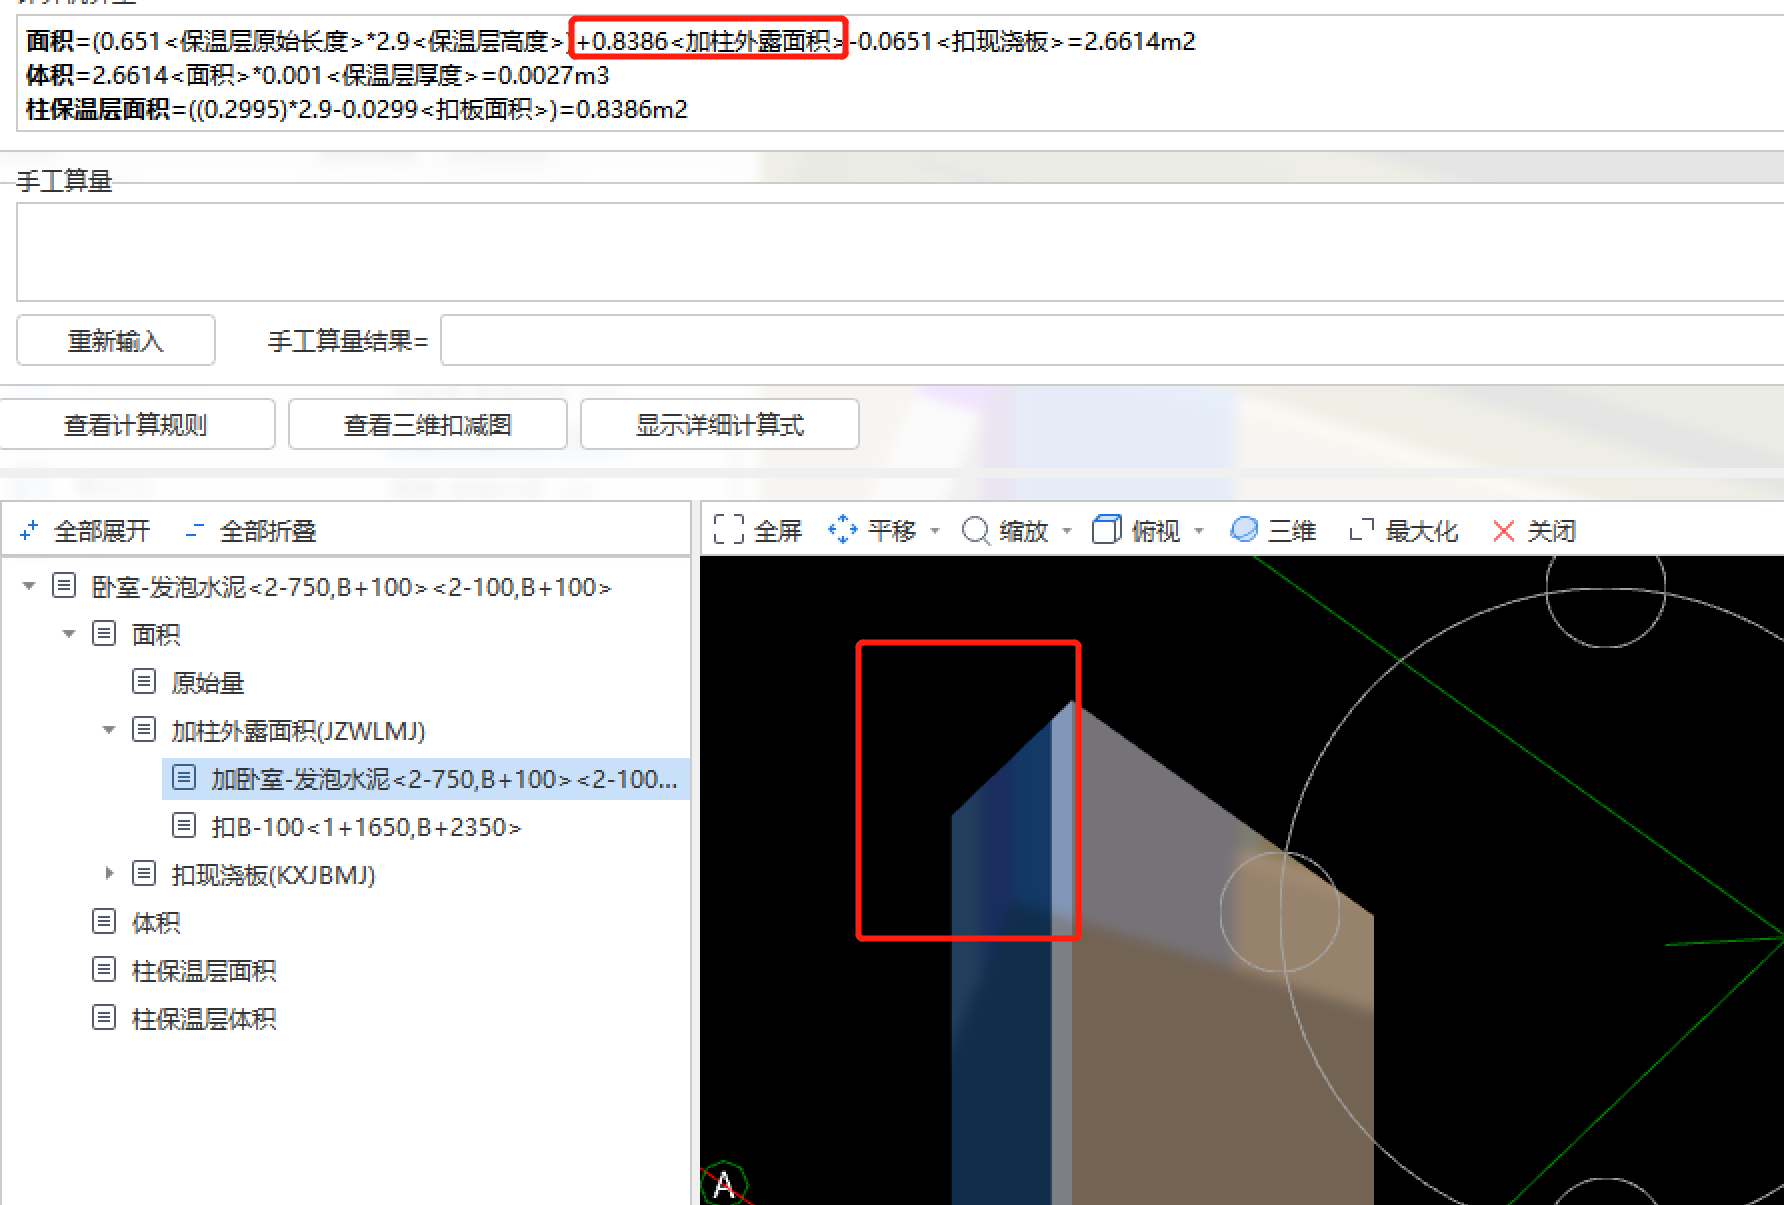The height and width of the screenshot is (1205, 1784).
Task: Open the 缩放 dropdown arrow
Action: coord(1067,531)
